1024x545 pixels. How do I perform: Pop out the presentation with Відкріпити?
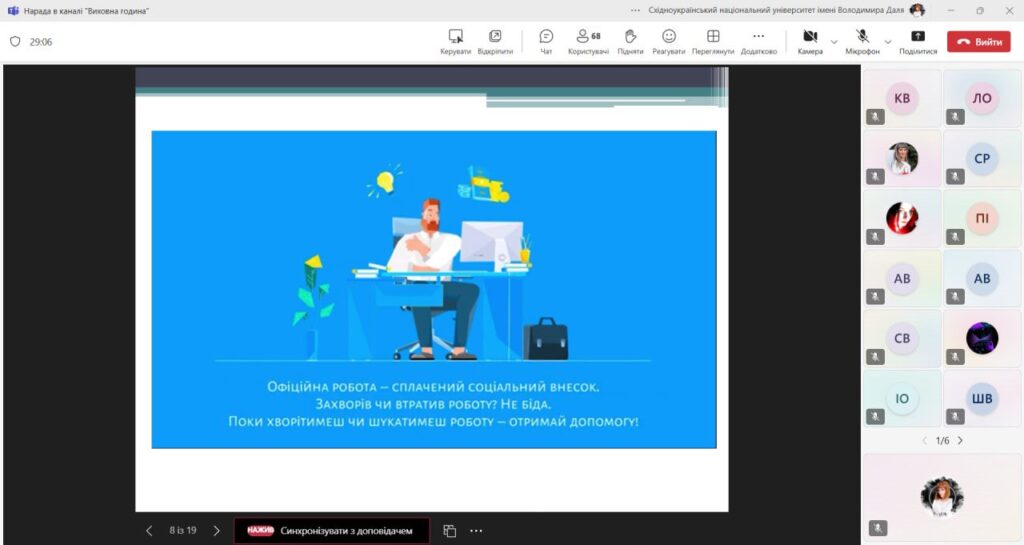(495, 37)
